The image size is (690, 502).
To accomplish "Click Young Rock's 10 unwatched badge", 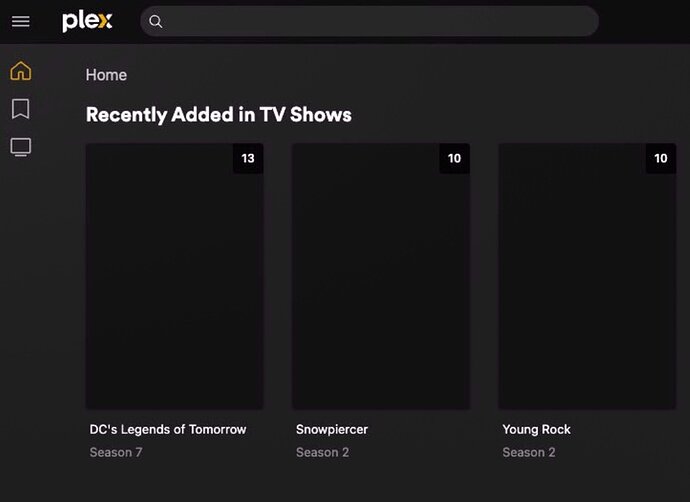I will click(x=660, y=158).
